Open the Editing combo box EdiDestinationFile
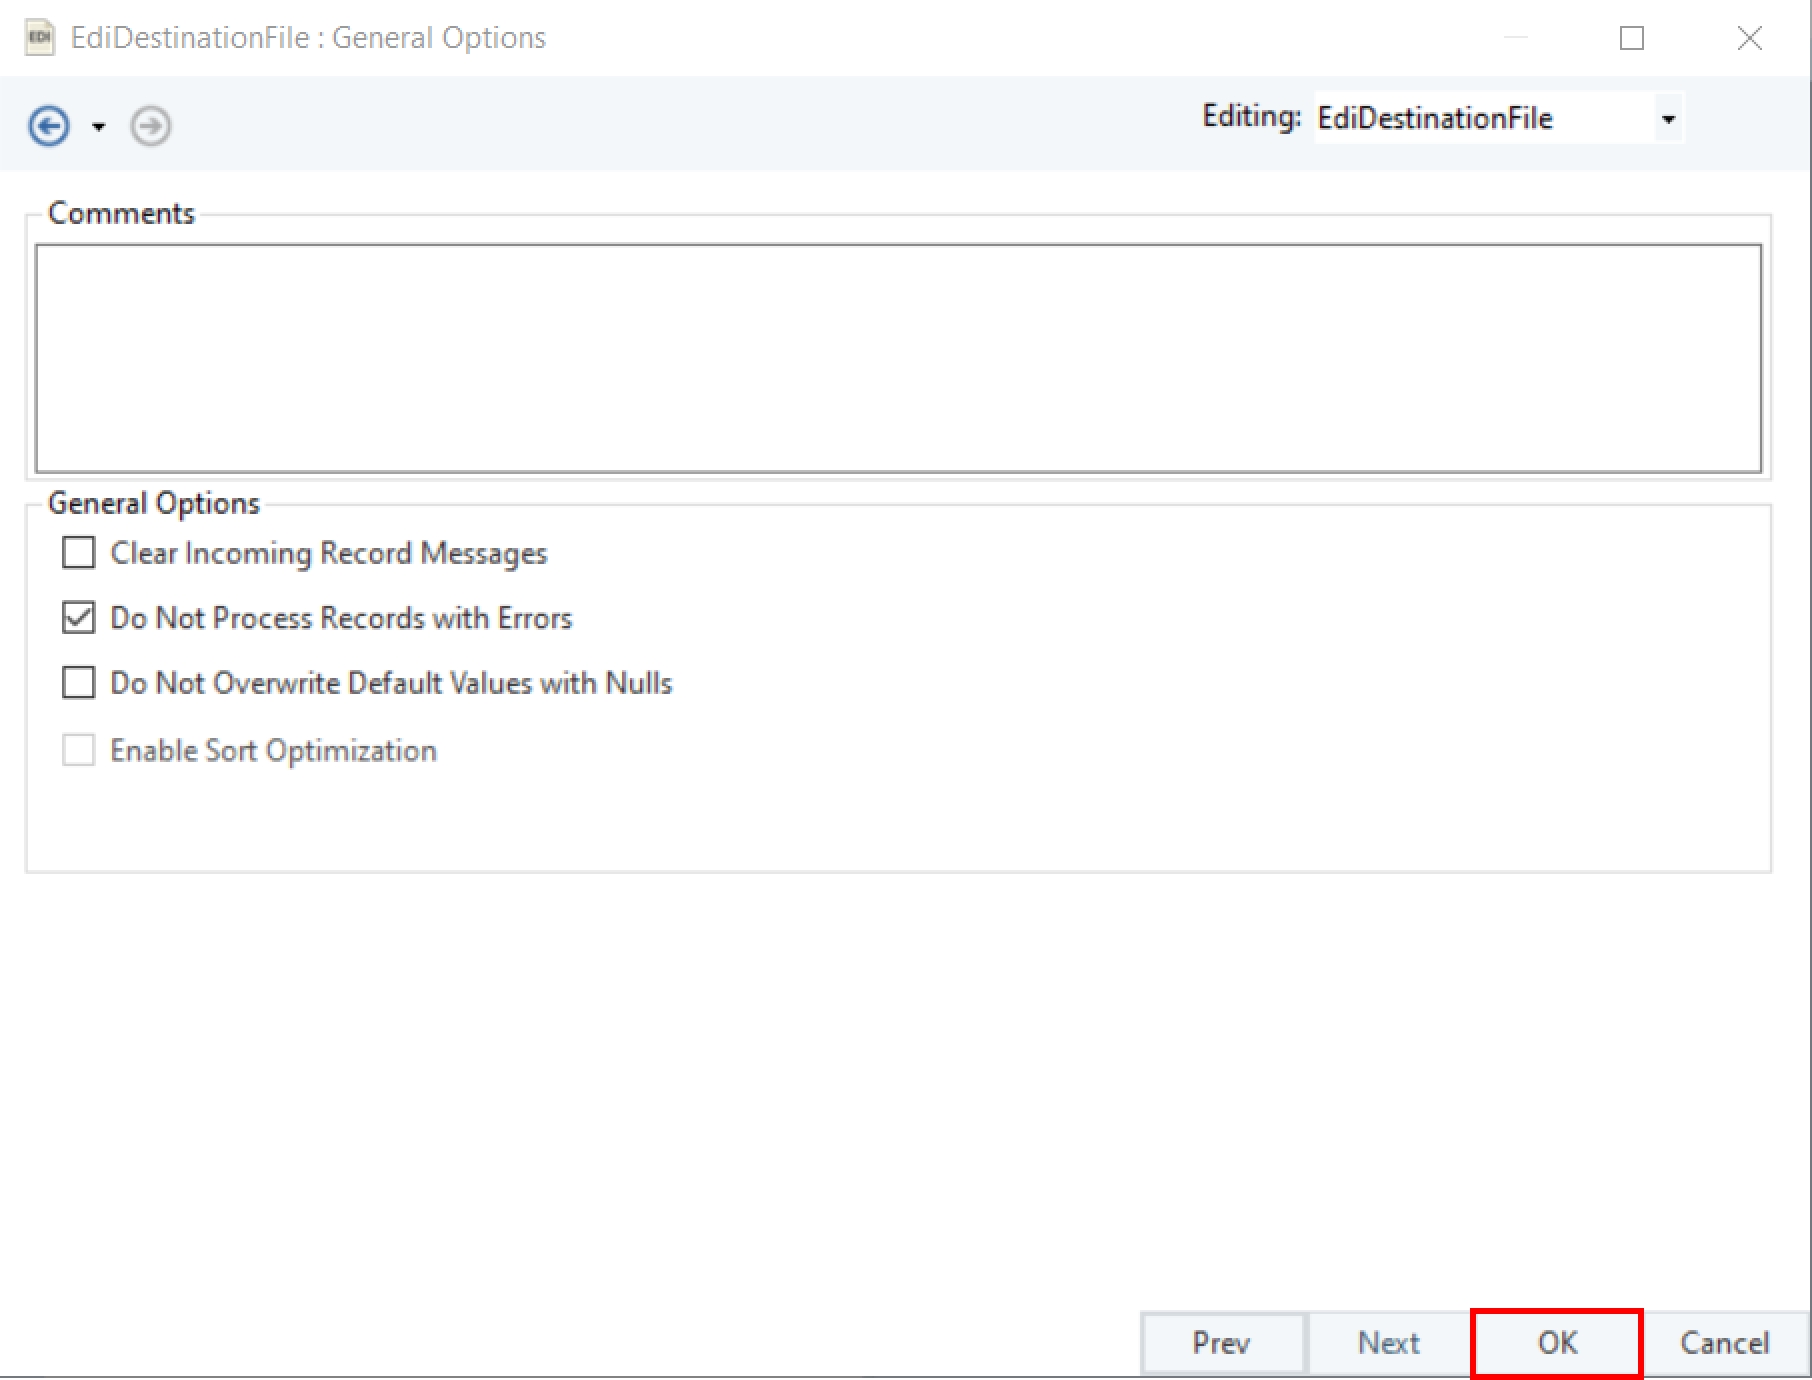 1498,118
